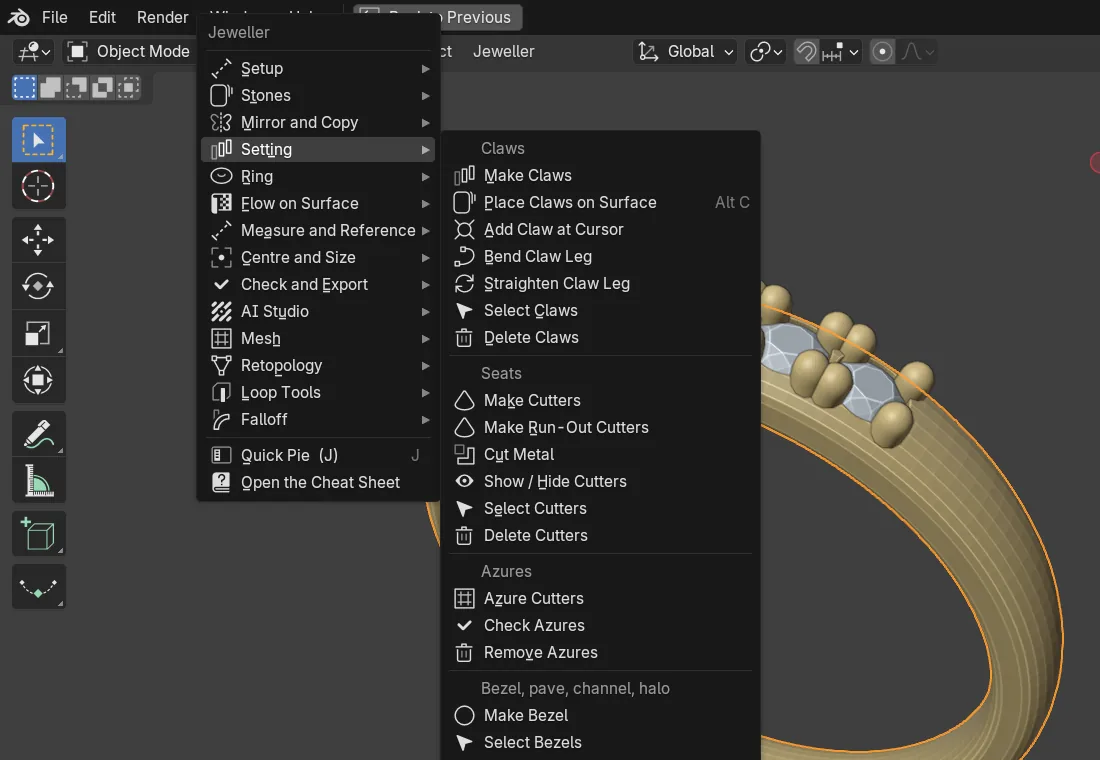This screenshot has height=760, width=1100.
Task: Open the pivot point dropdown
Action: [x=765, y=51]
